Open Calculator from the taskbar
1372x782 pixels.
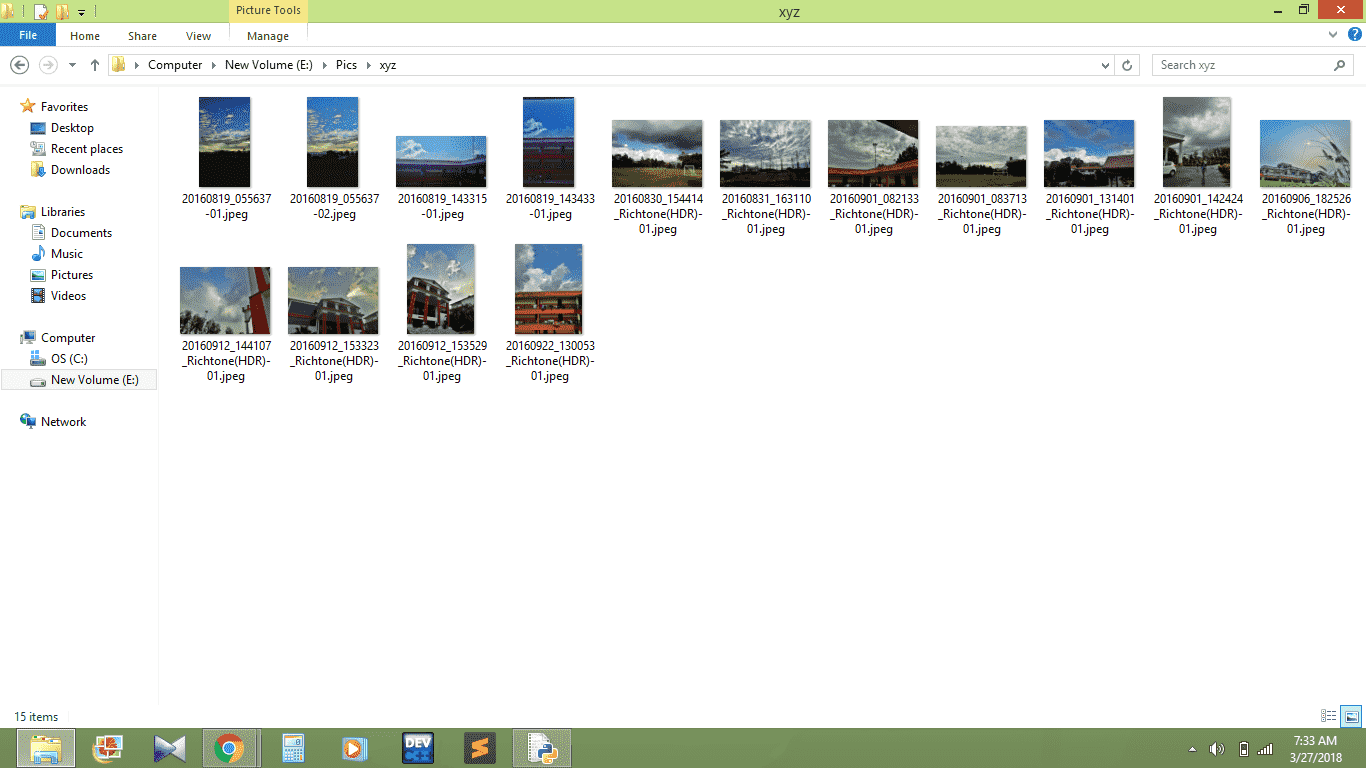click(293, 749)
